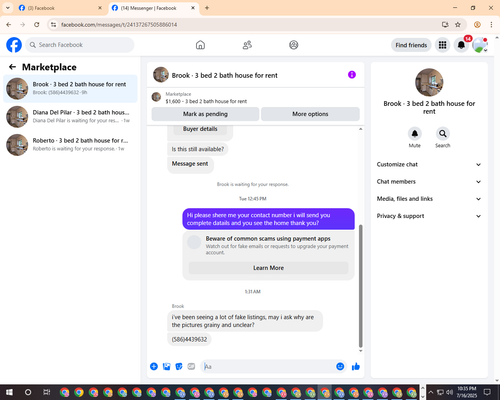Open the emoji picker in message box
Image resolution: width=500 pixels, height=400 pixels.
click(x=340, y=366)
